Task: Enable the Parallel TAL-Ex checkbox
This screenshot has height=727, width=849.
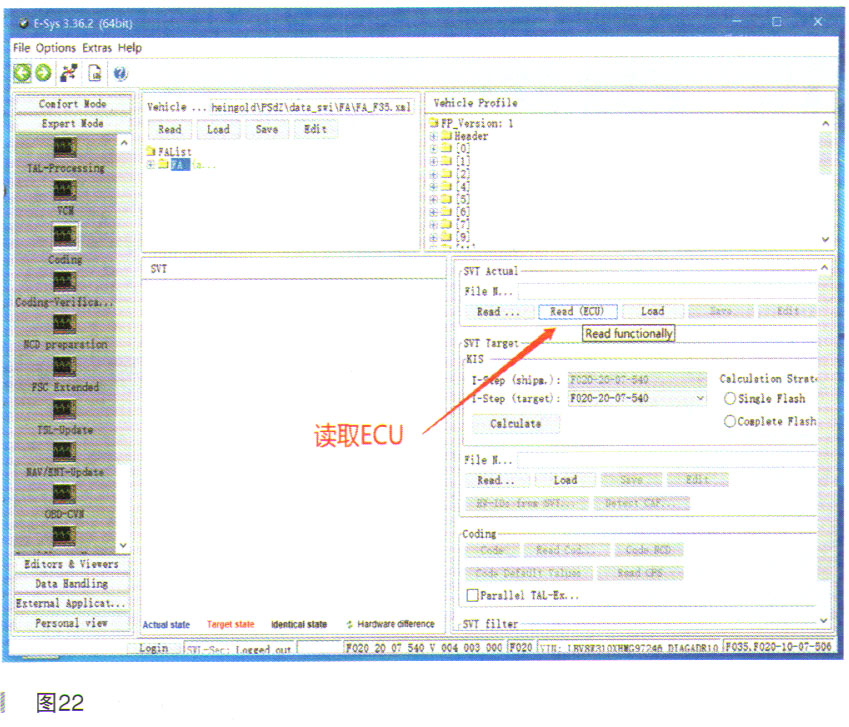Action: click(x=472, y=595)
